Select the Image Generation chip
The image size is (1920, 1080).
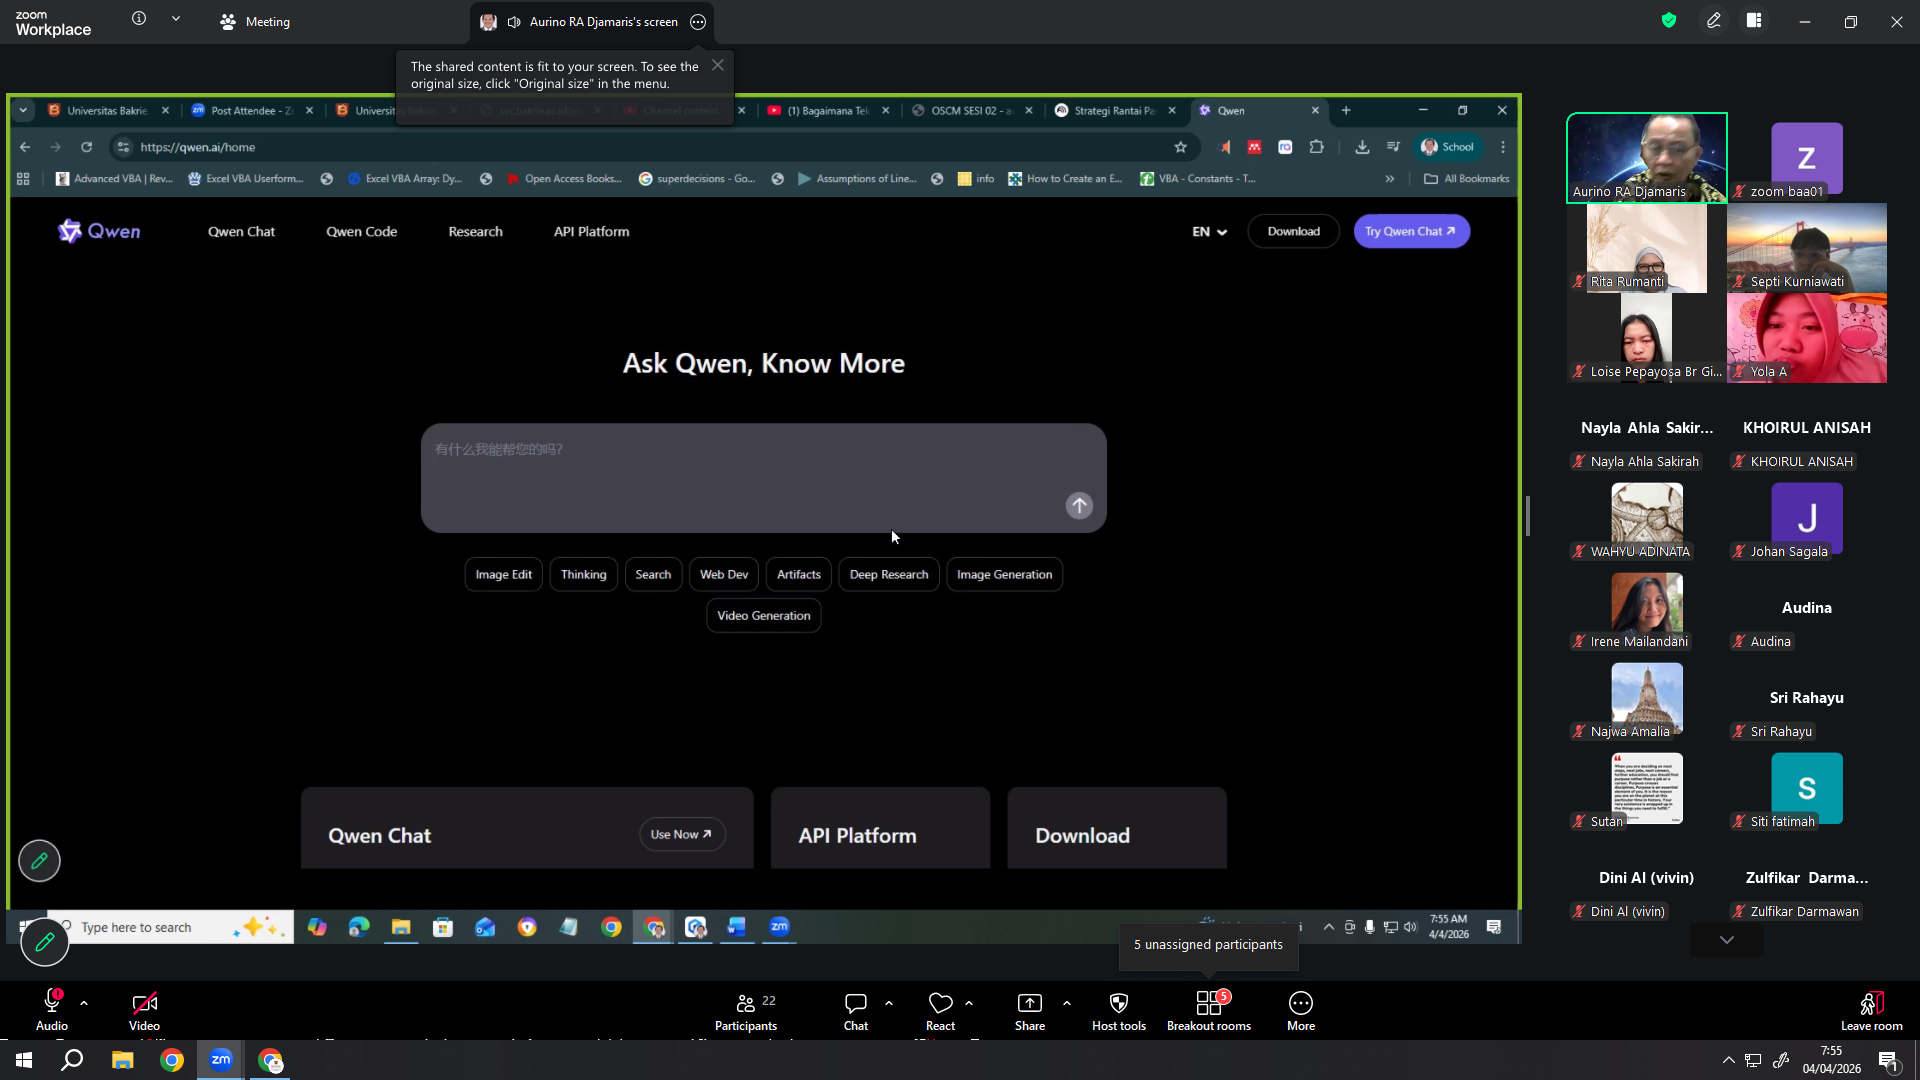click(1004, 575)
